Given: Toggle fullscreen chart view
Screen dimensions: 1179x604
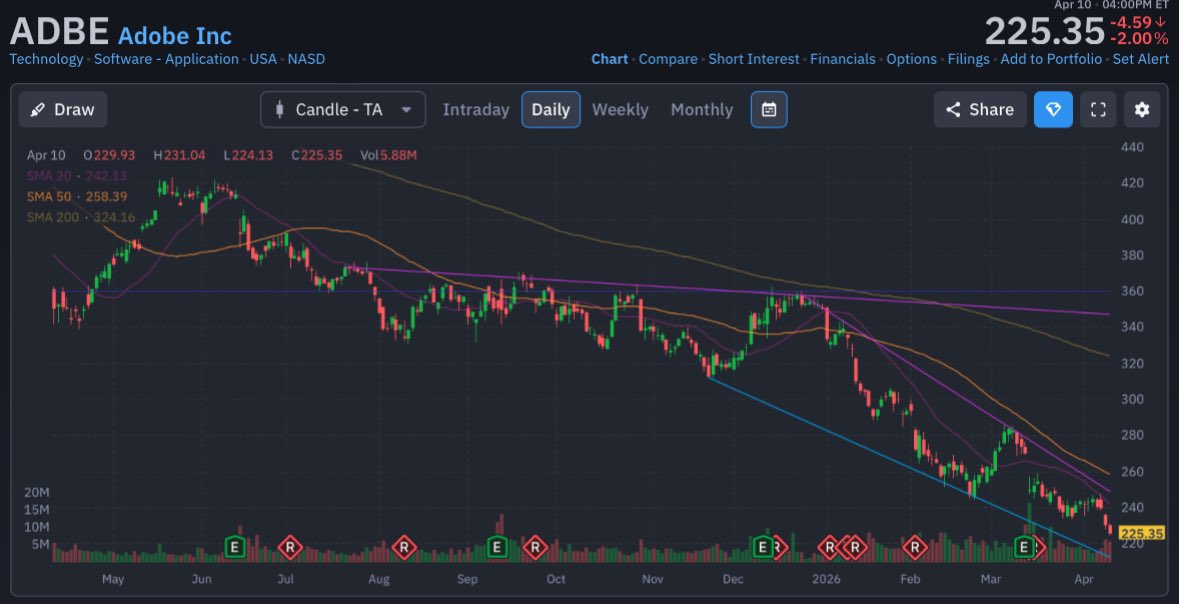Looking at the screenshot, I should pyautogui.click(x=1098, y=110).
